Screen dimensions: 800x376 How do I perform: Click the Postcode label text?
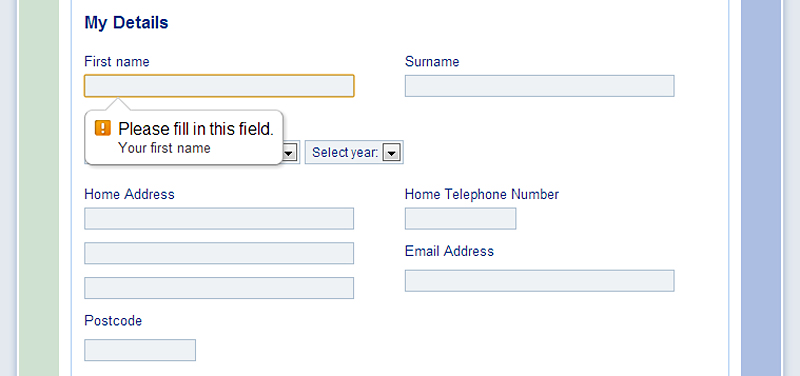[113, 321]
